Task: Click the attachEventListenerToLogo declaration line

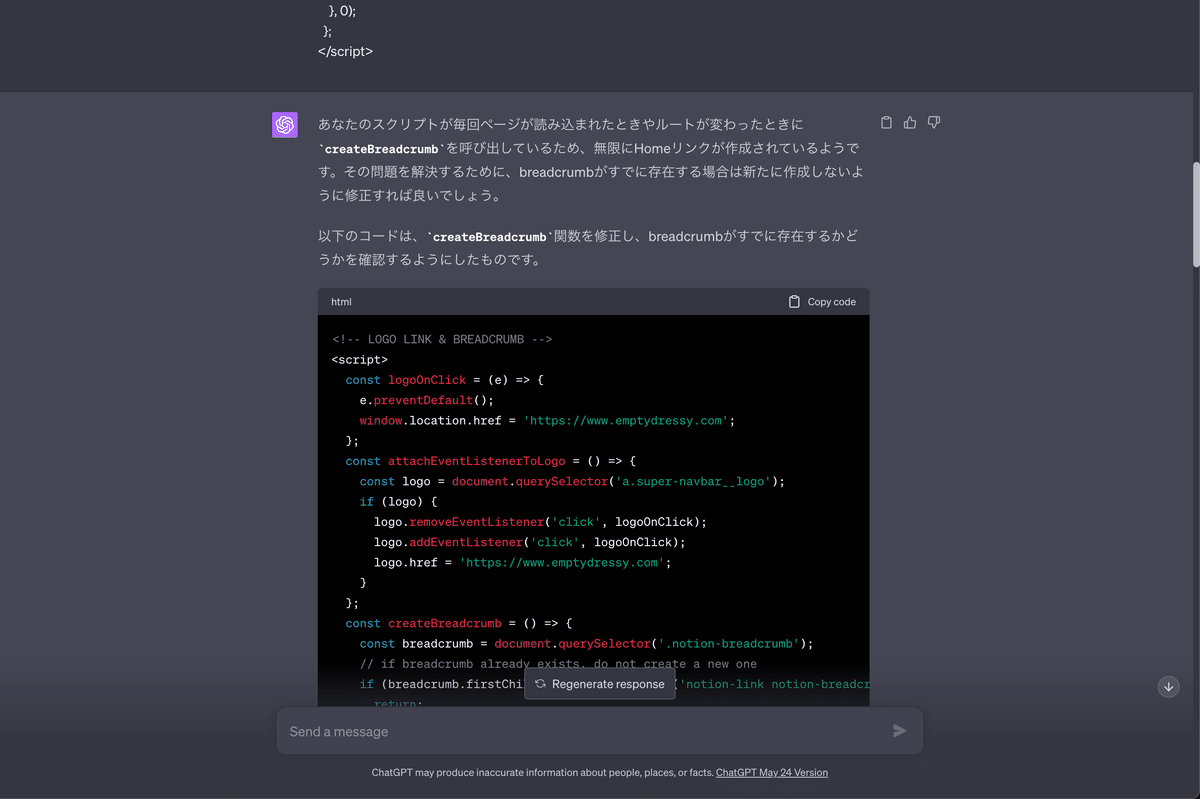Action: pos(491,461)
